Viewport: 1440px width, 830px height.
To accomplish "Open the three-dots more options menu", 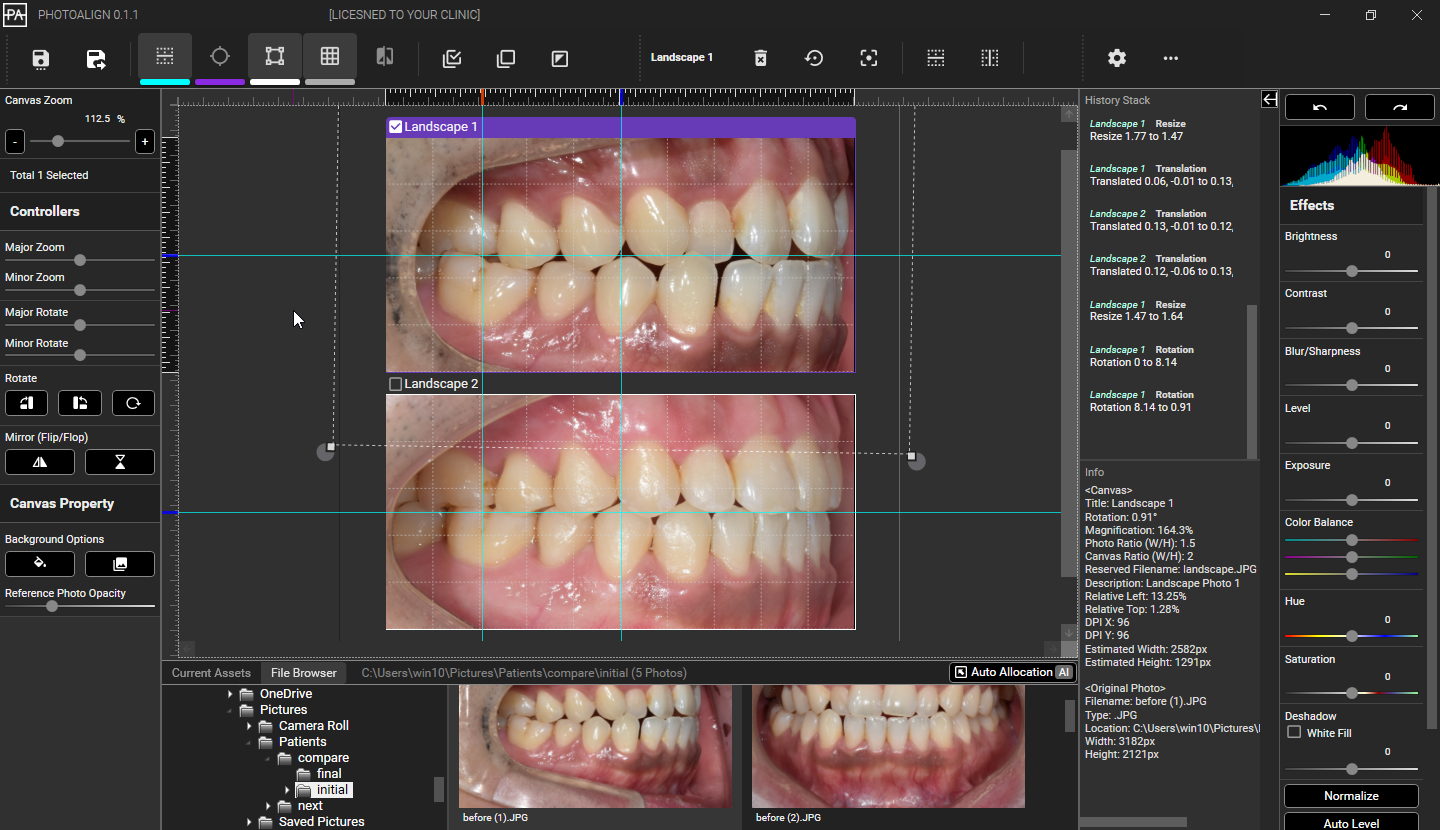I will pos(1171,58).
